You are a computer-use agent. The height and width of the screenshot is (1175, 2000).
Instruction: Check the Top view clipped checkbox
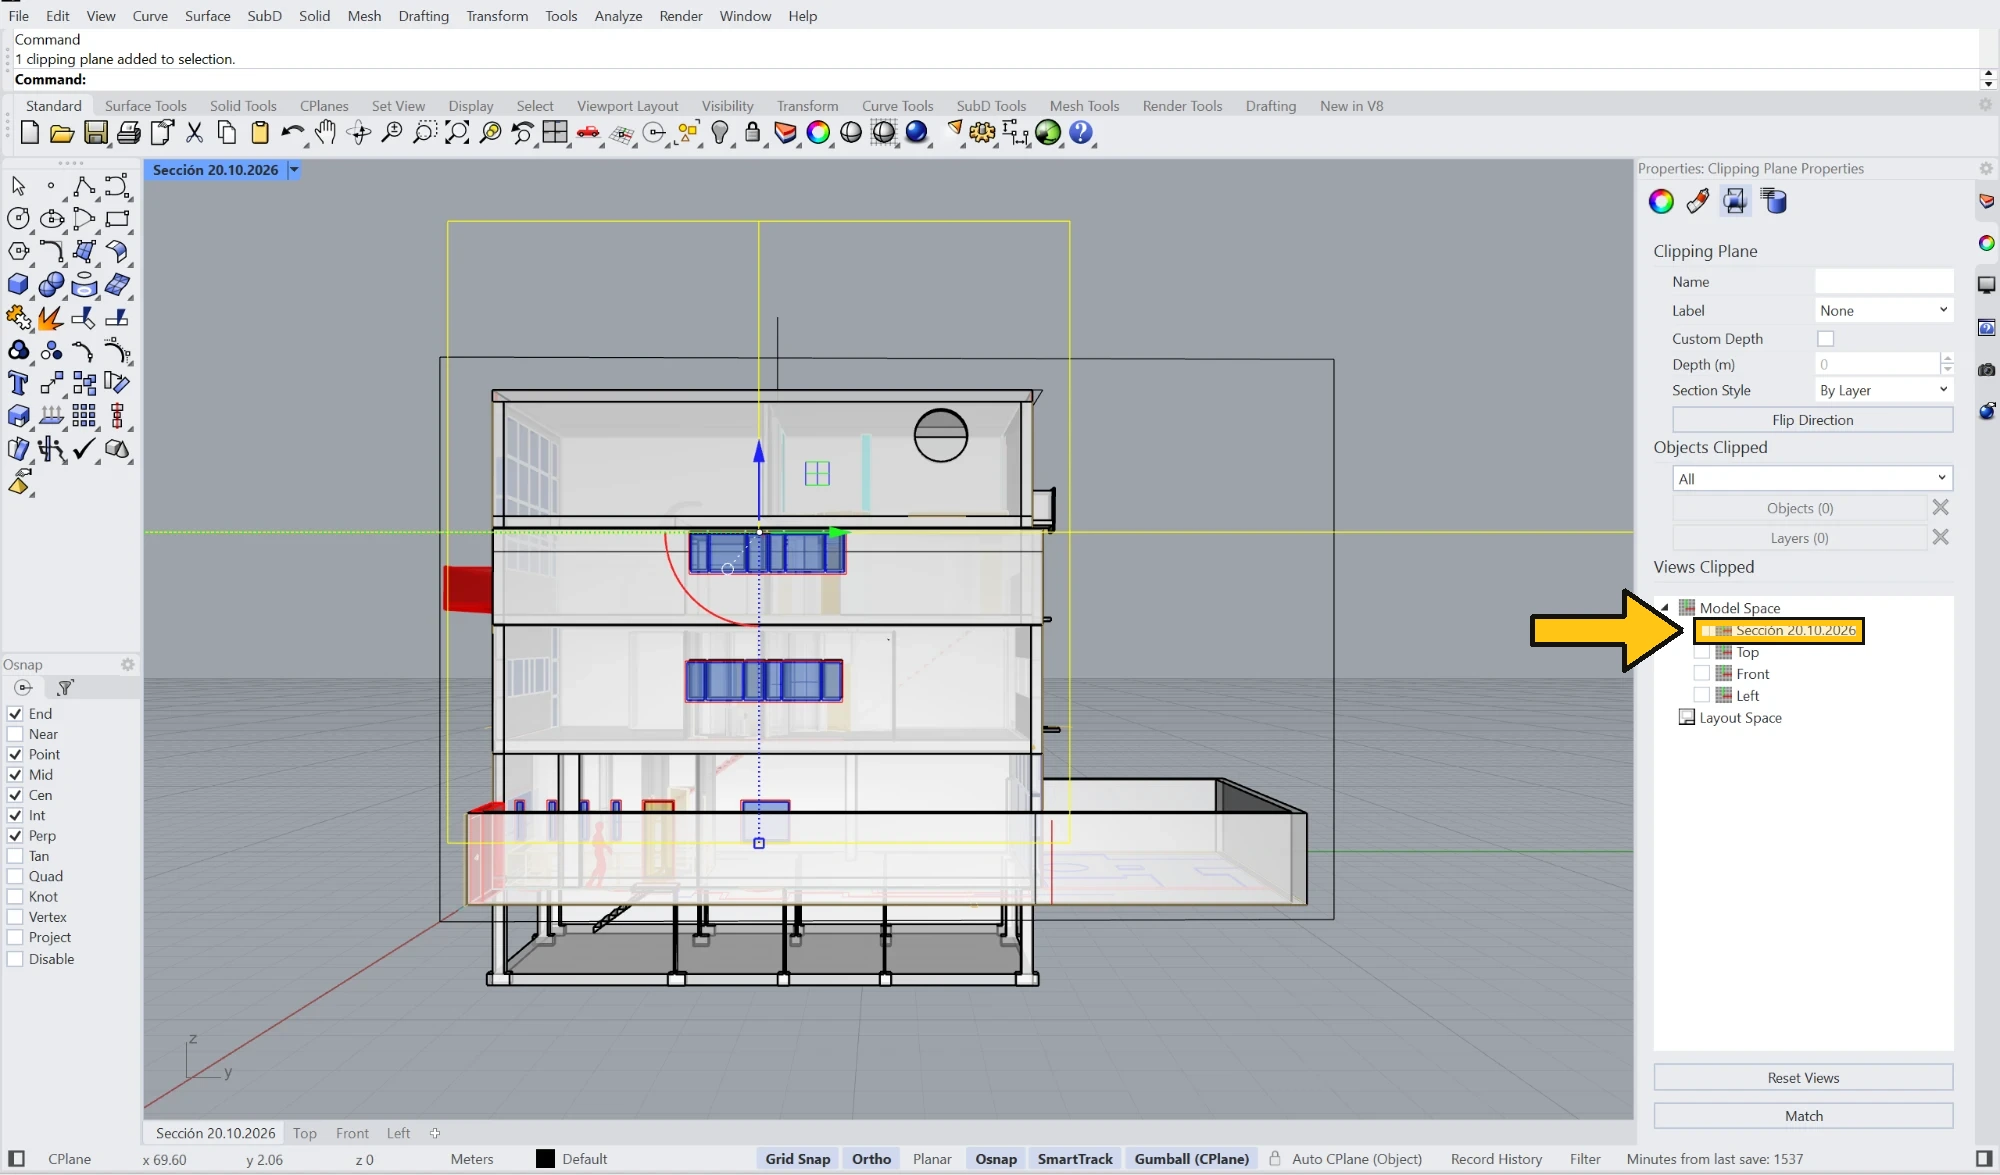[x=1702, y=652]
